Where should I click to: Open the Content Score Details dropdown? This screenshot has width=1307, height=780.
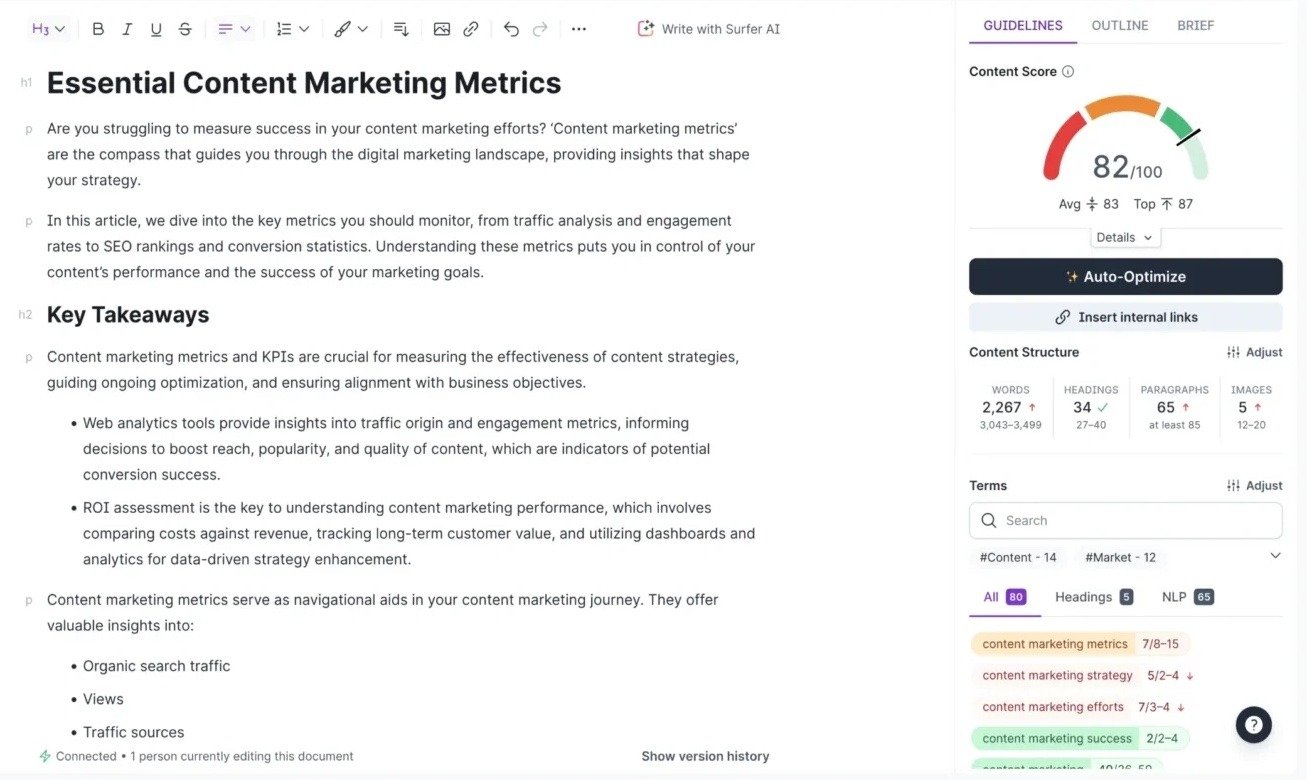(x=1124, y=237)
